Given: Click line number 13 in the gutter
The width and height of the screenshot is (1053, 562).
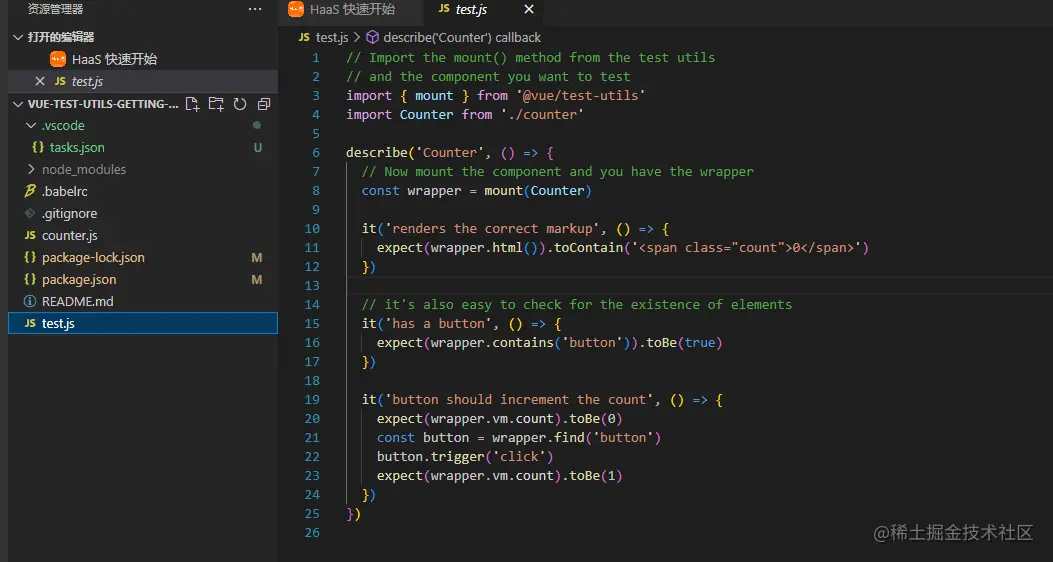Looking at the screenshot, I should click(312, 285).
